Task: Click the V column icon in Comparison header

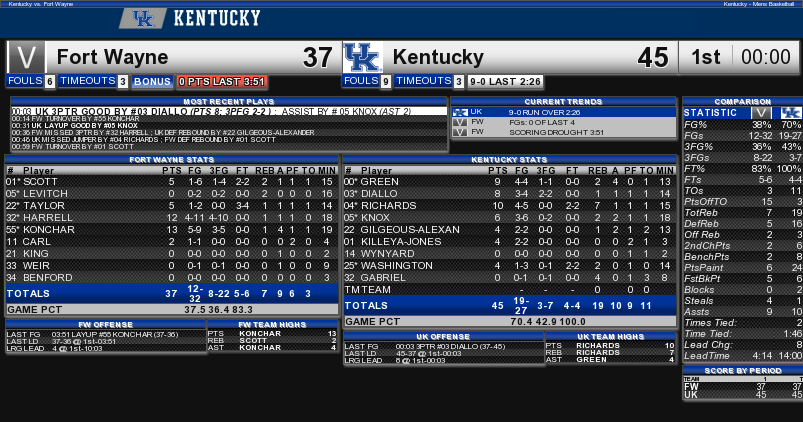Action: click(x=761, y=113)
